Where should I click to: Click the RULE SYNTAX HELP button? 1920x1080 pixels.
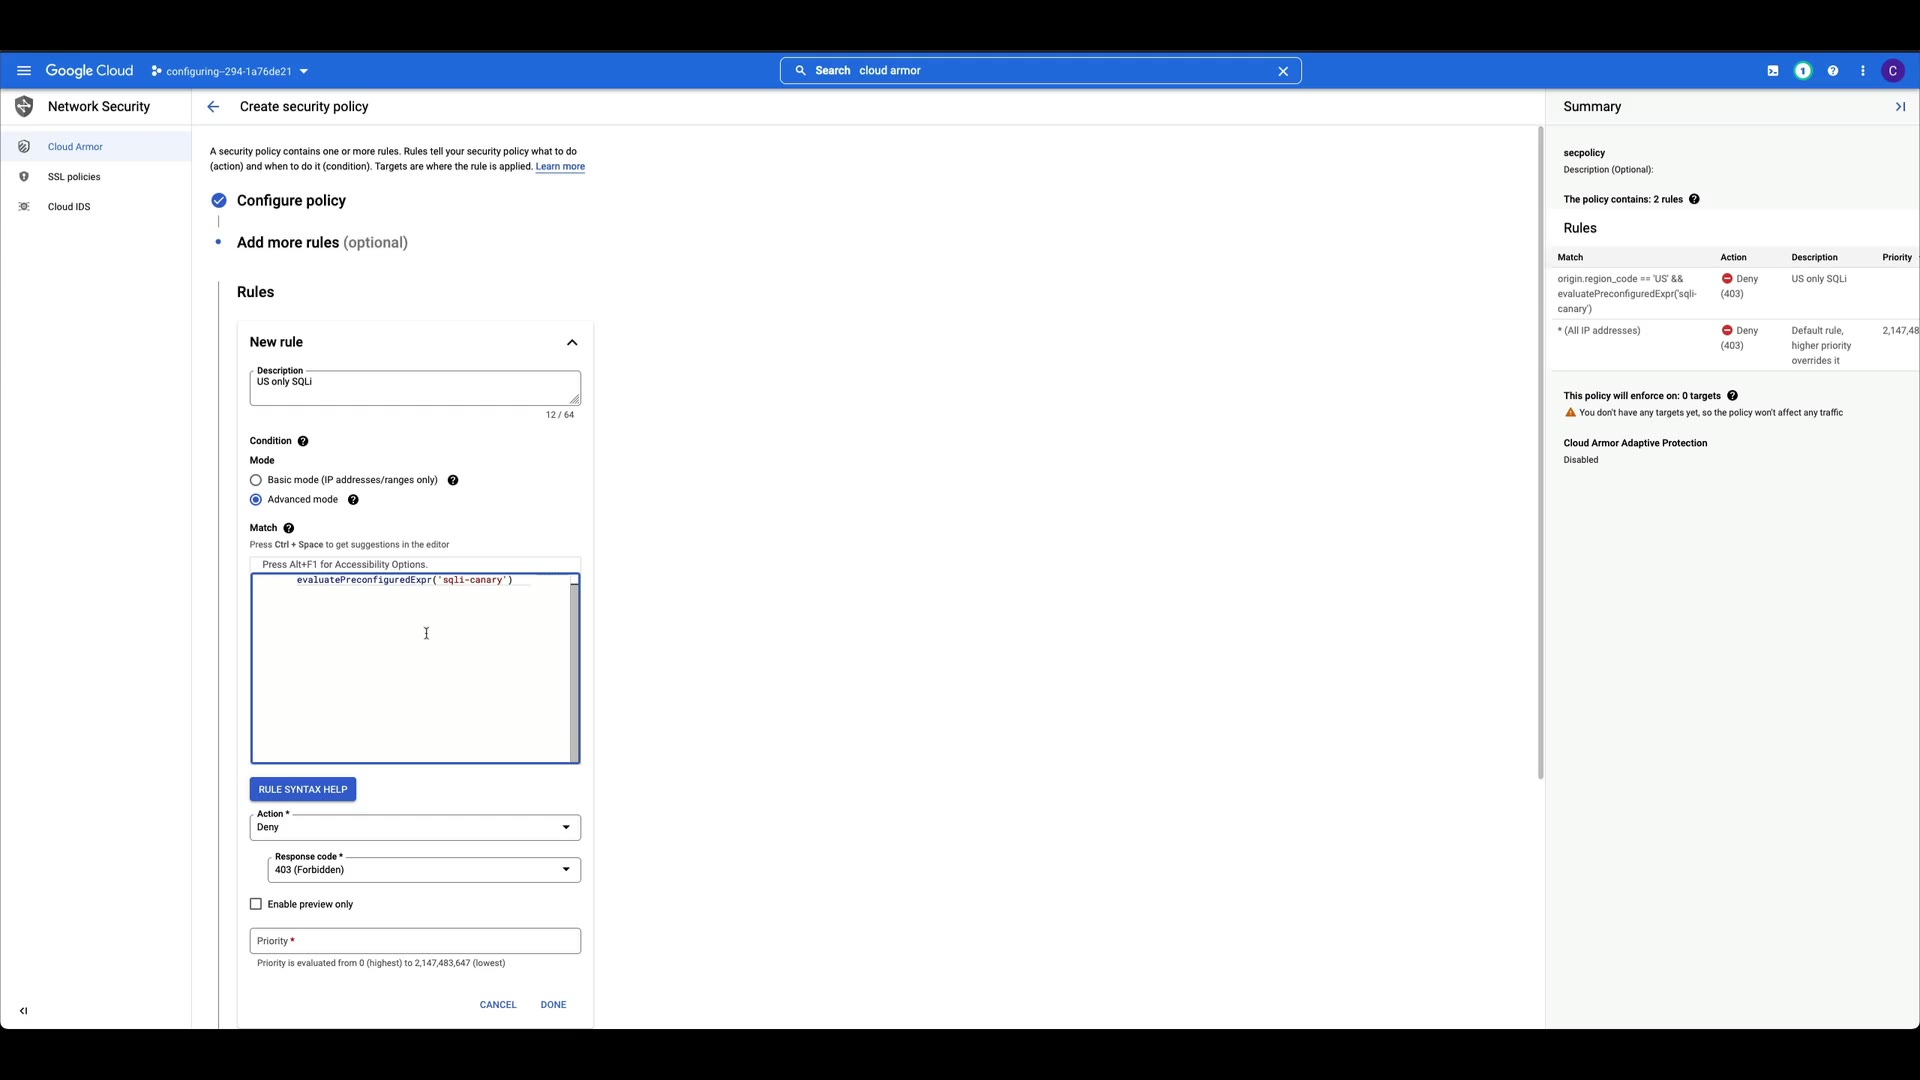tap(303, 790)
